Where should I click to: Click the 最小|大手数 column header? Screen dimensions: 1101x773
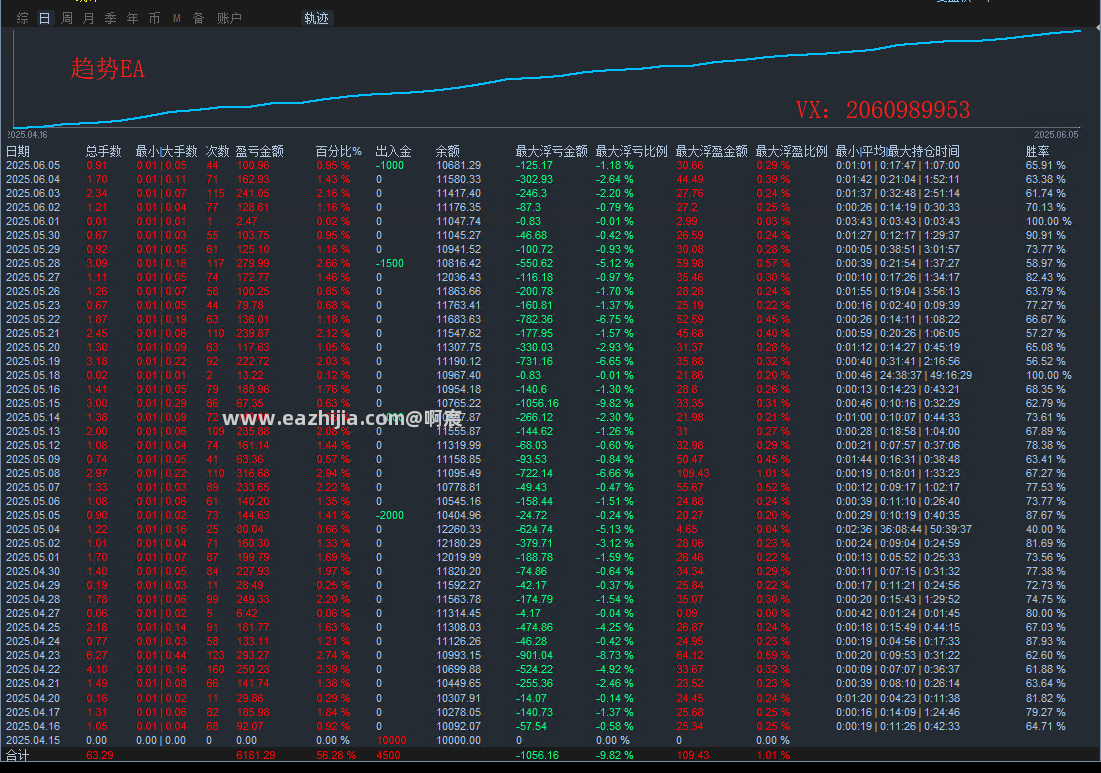[166, 151]
